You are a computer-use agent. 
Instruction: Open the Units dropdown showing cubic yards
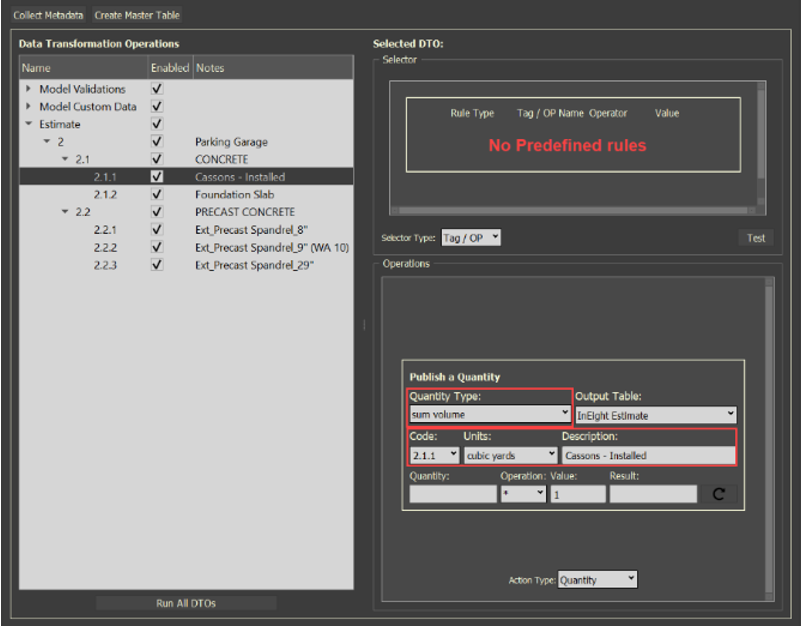[x=509, y=455]
